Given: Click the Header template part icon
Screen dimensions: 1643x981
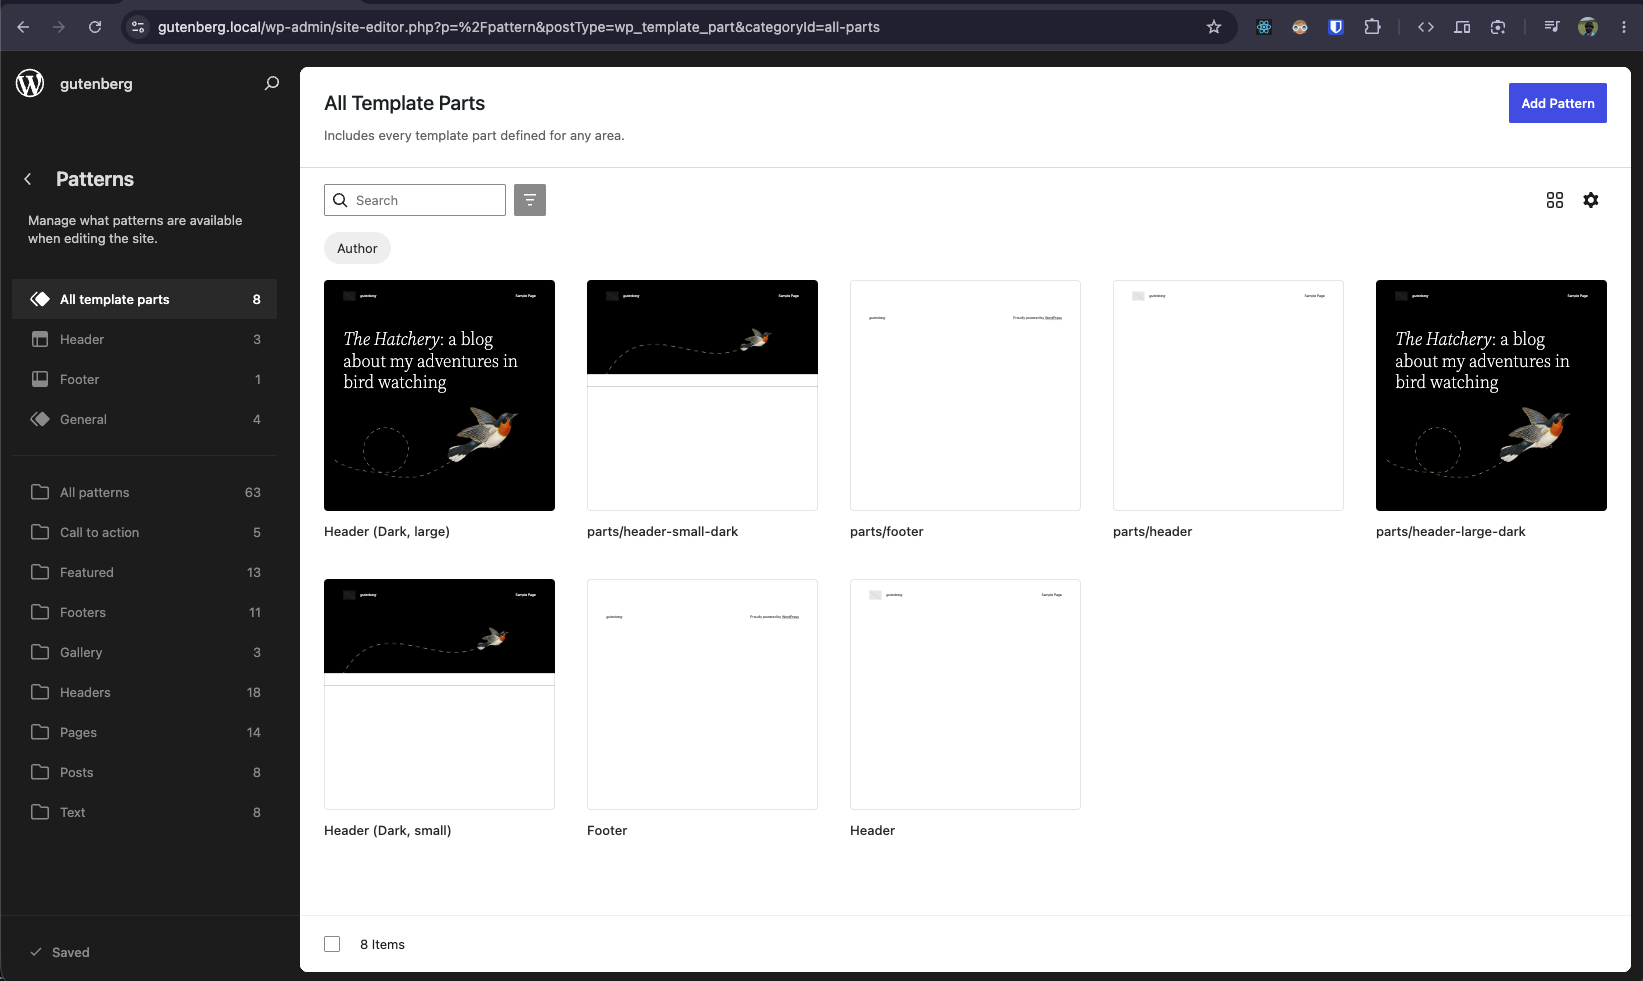Looking at the screenshot, I should [x=40, y=339].
